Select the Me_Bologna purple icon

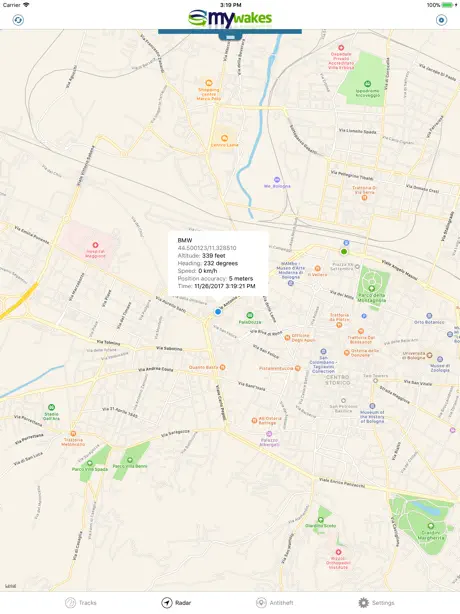point(277,180)
